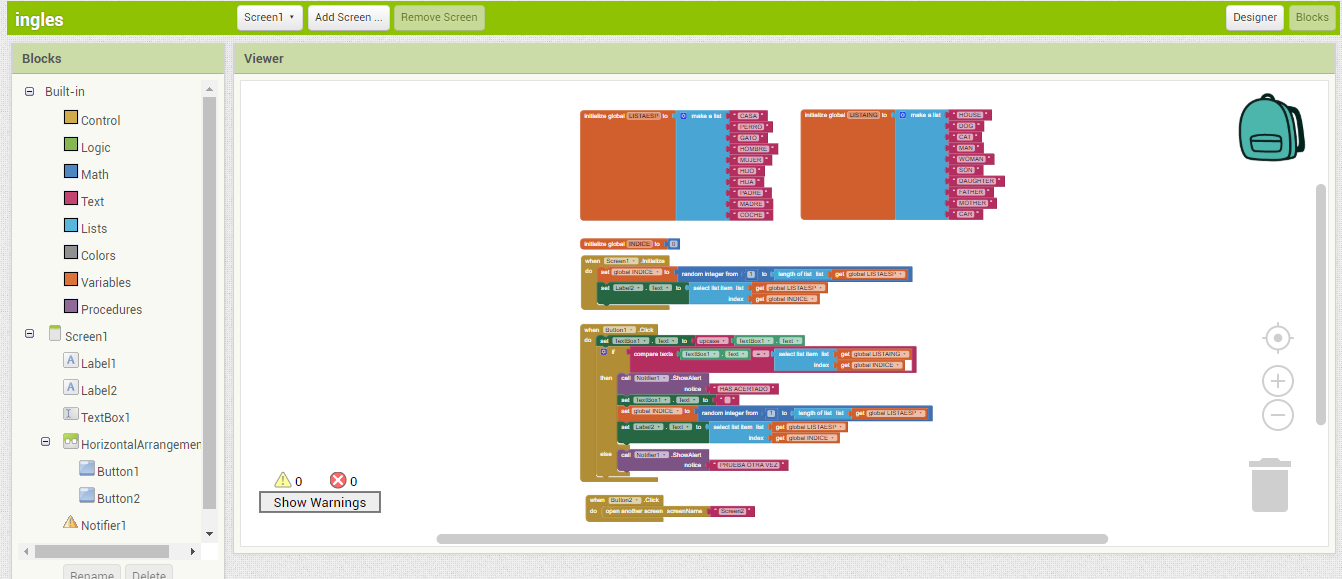Open the Logic blocks drawer
Viewport: 1342px width, 579px height.
(x=93, y=146)
